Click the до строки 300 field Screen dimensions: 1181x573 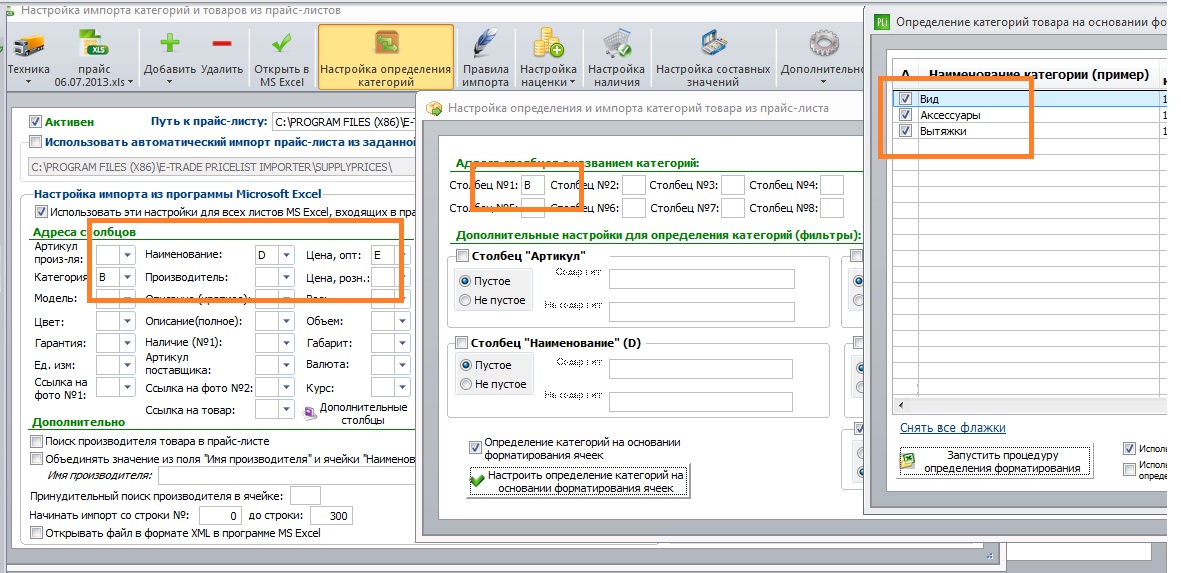pos(331,516)
